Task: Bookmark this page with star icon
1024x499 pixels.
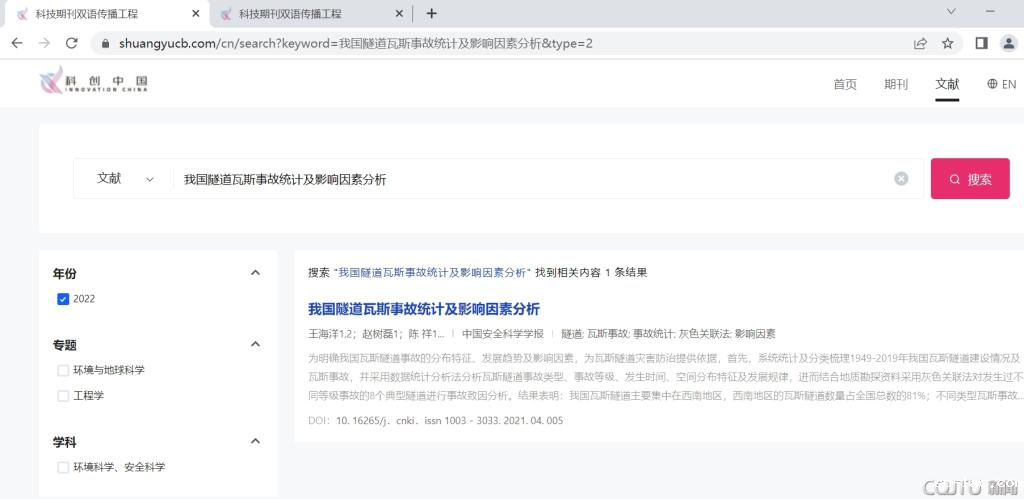Action: [947, 43]
